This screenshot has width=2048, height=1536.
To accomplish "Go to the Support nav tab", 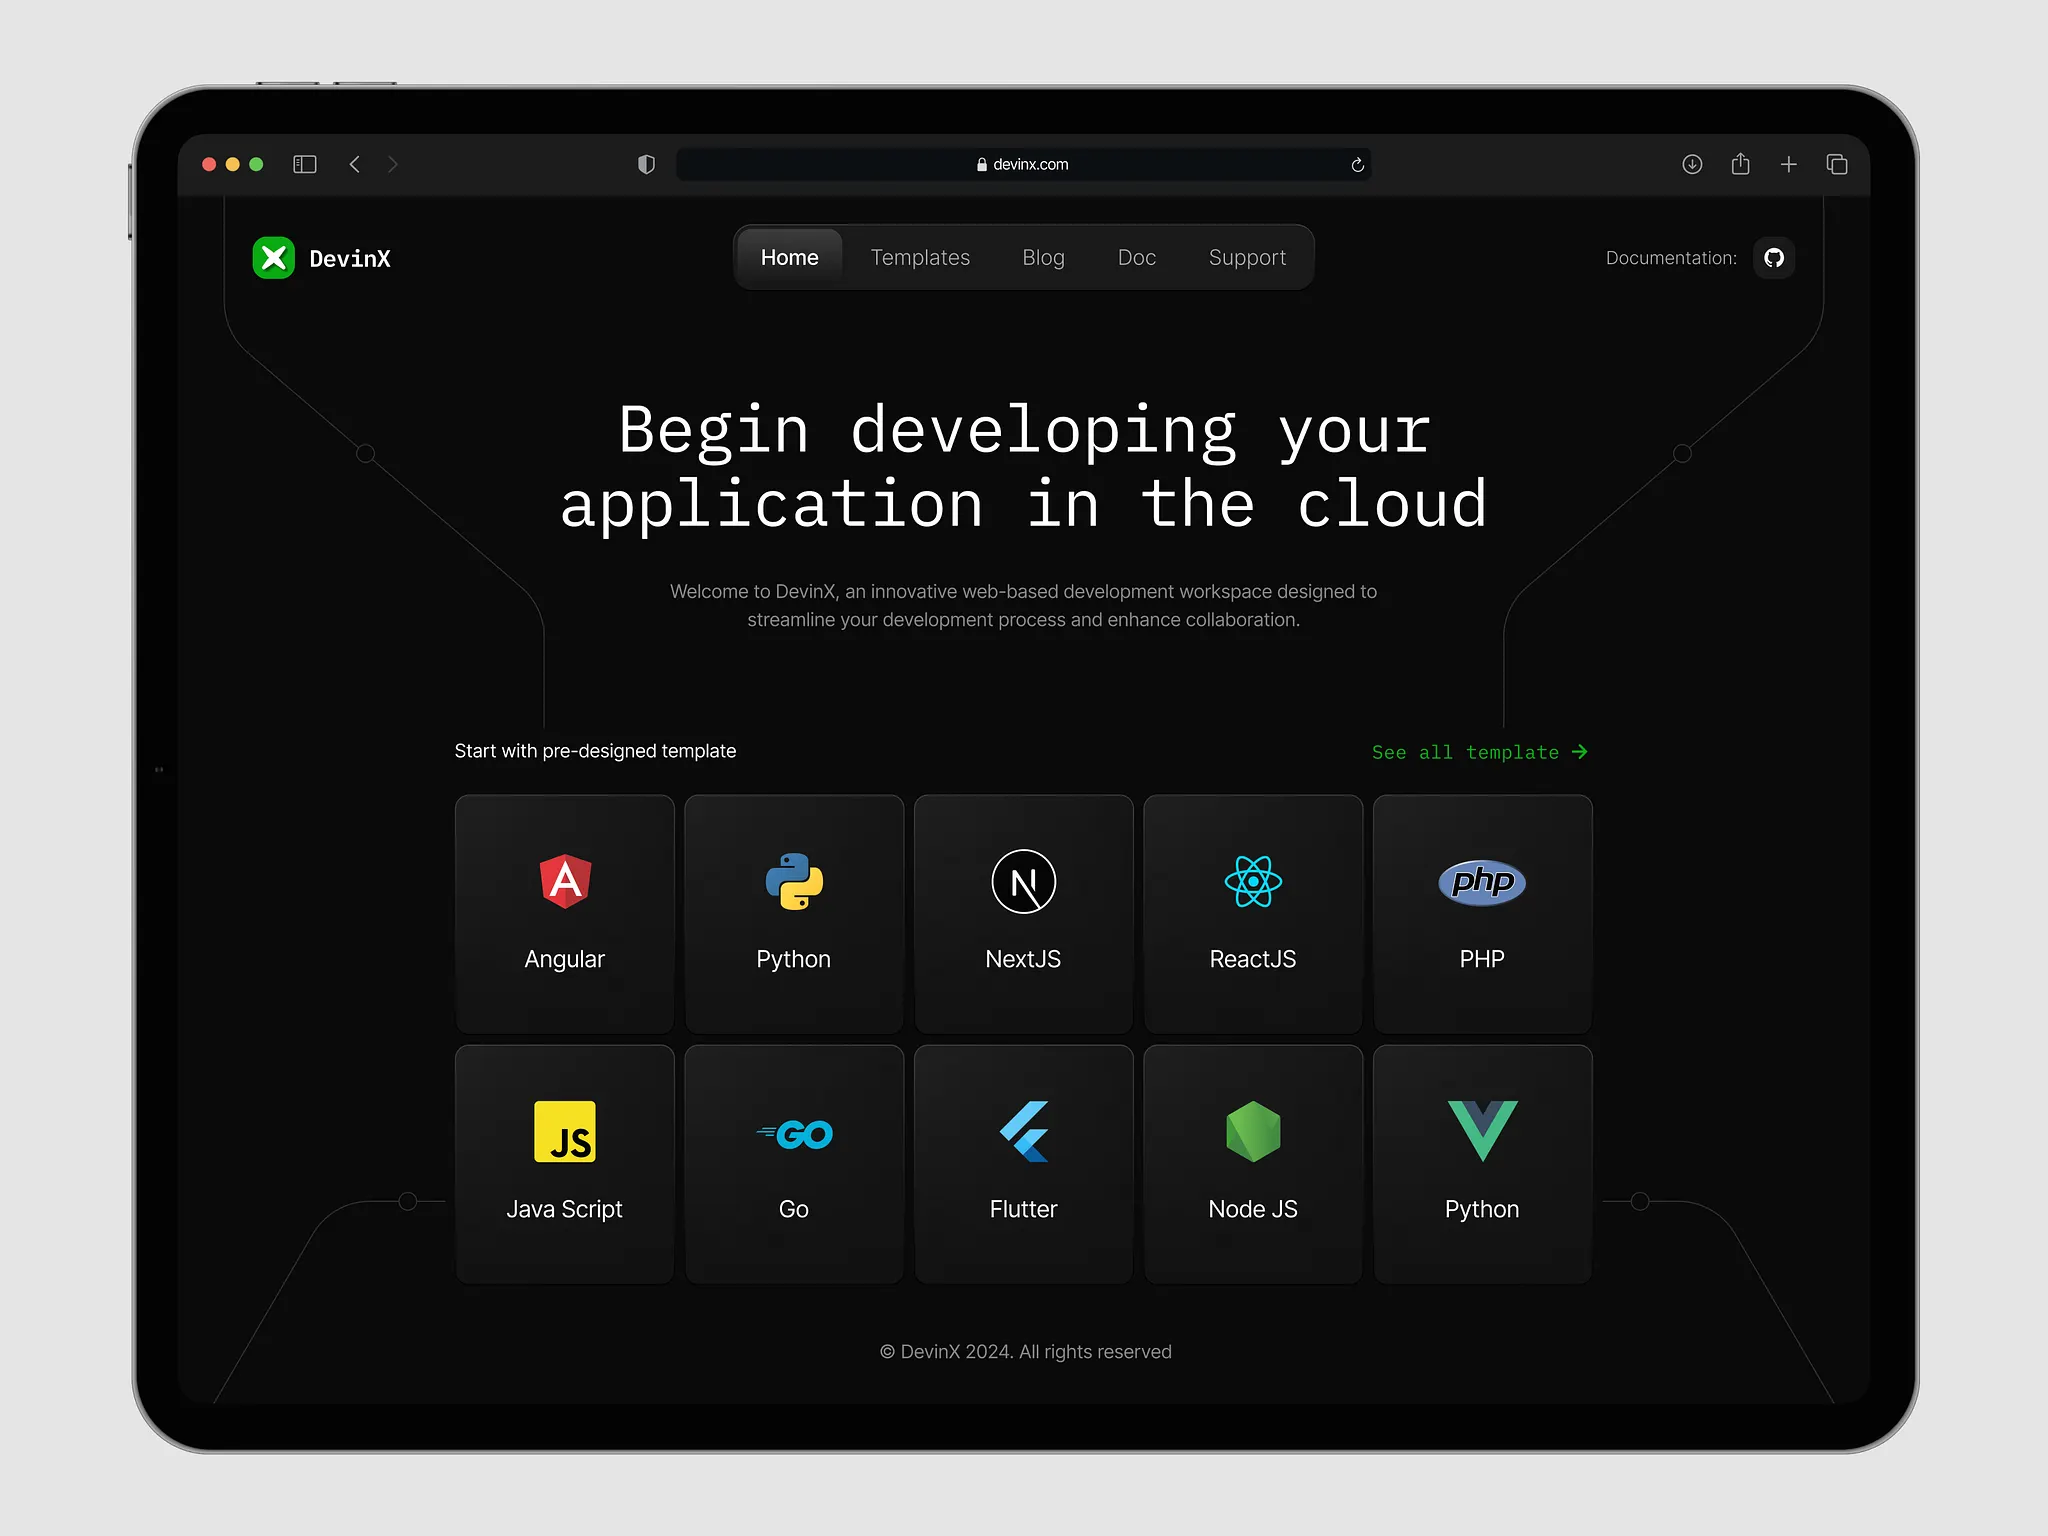I will coord(1247,258).
